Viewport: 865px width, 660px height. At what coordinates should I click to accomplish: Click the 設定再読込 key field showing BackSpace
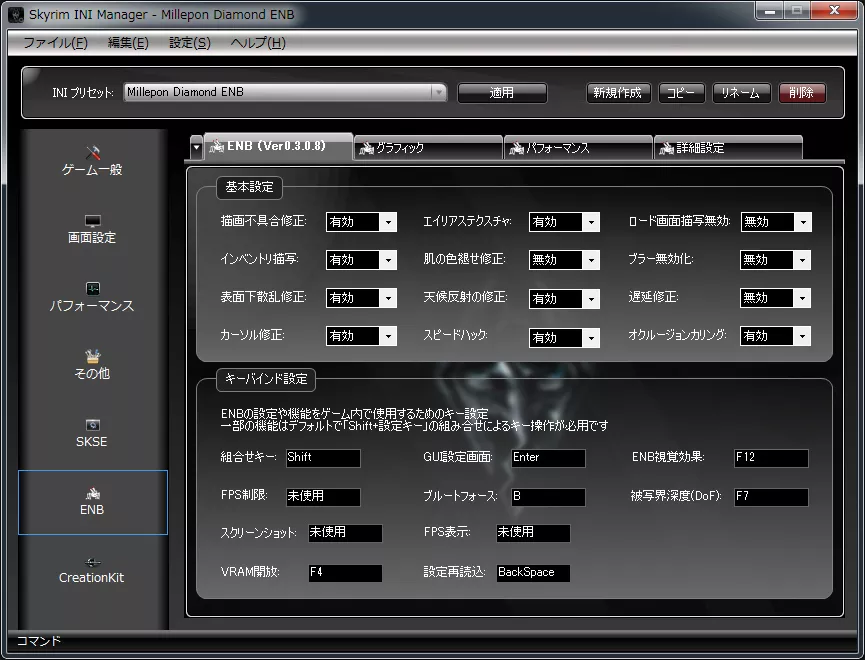click(x=533, y=573)
